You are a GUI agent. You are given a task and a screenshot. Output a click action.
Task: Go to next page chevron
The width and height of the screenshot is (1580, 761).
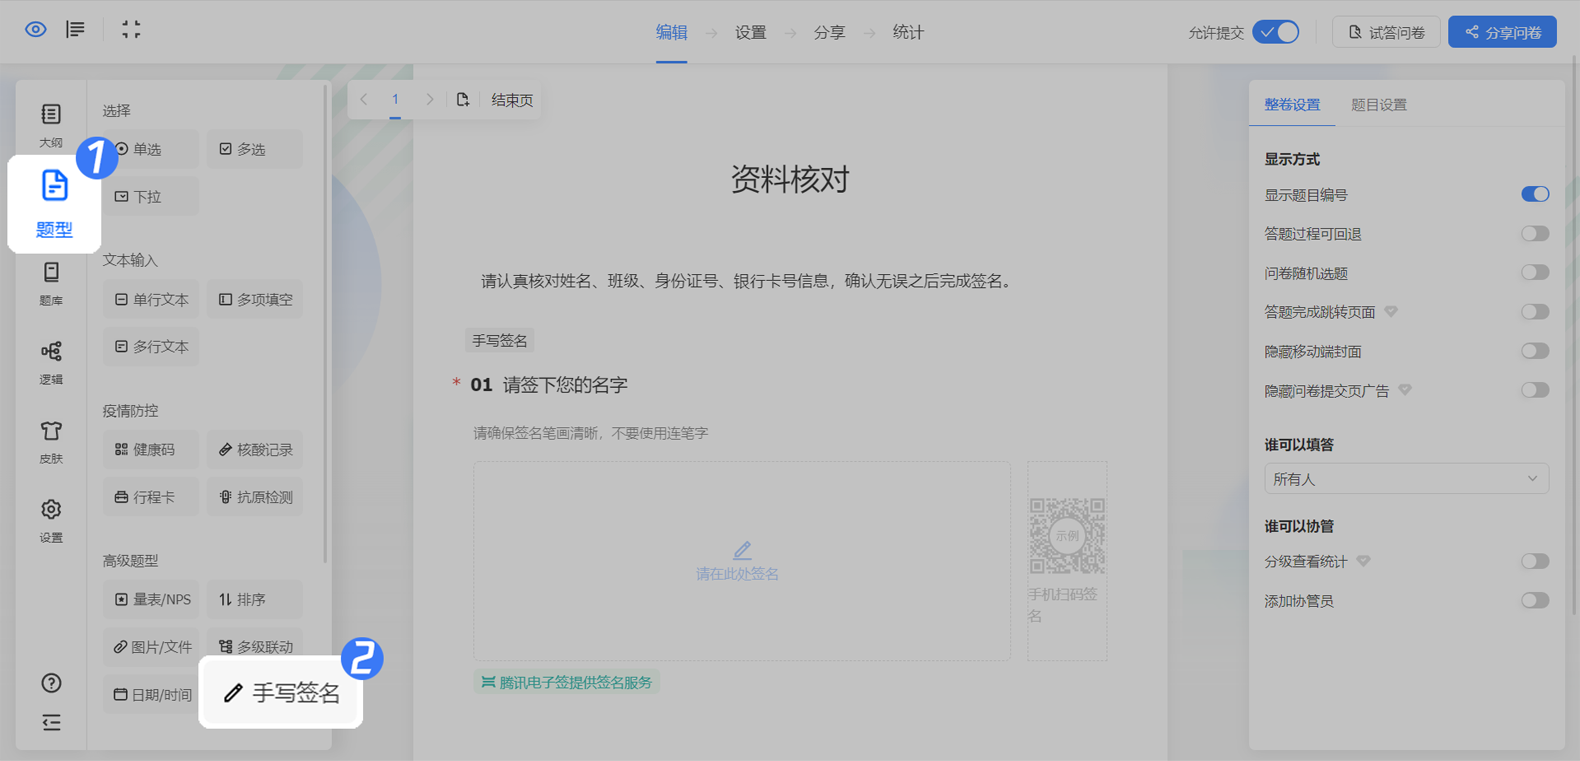430,100
